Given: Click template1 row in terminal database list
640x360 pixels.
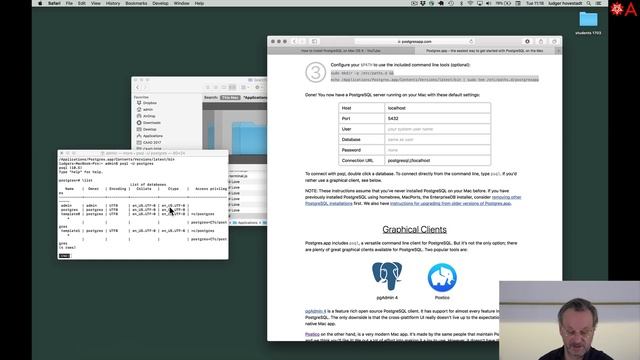Looking at the screenshot, I should point(137,231).
